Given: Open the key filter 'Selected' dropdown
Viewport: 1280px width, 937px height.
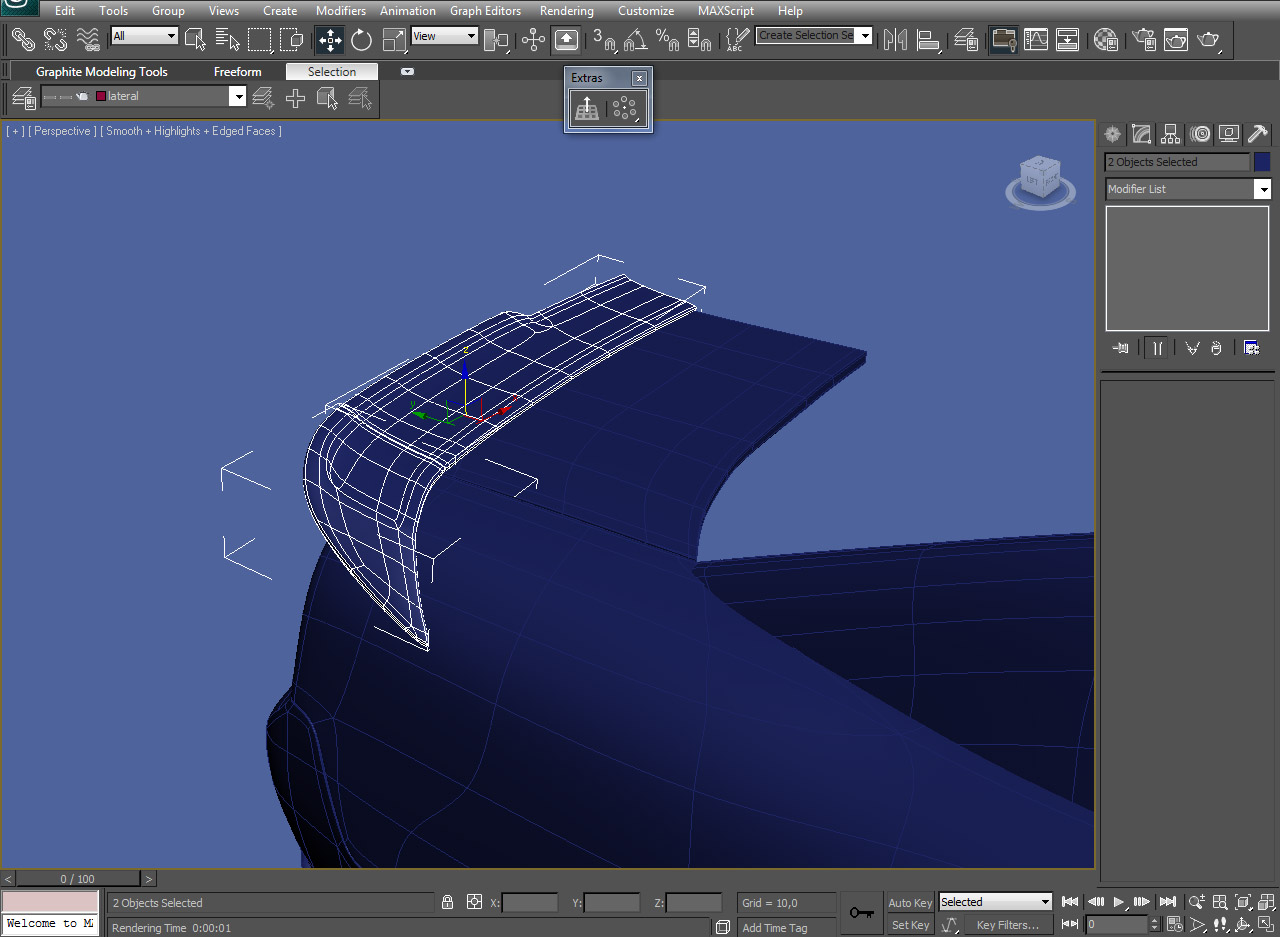Looking at the screenshot, I should [995, 902].
